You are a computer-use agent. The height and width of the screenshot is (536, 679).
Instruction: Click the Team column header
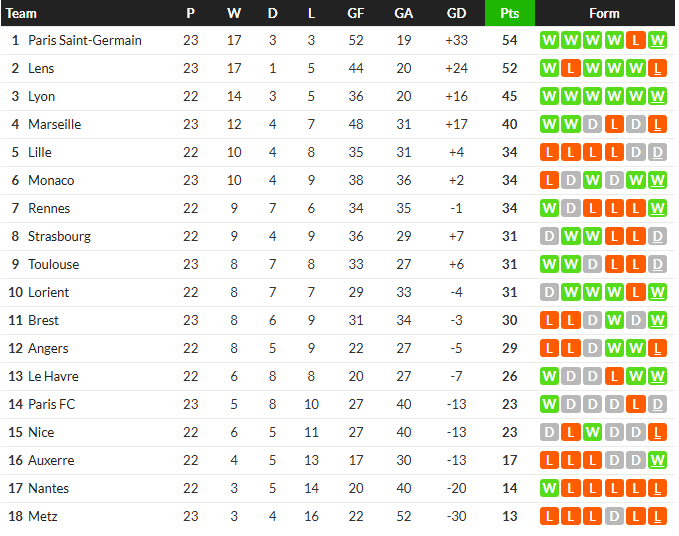click(22, 13)
